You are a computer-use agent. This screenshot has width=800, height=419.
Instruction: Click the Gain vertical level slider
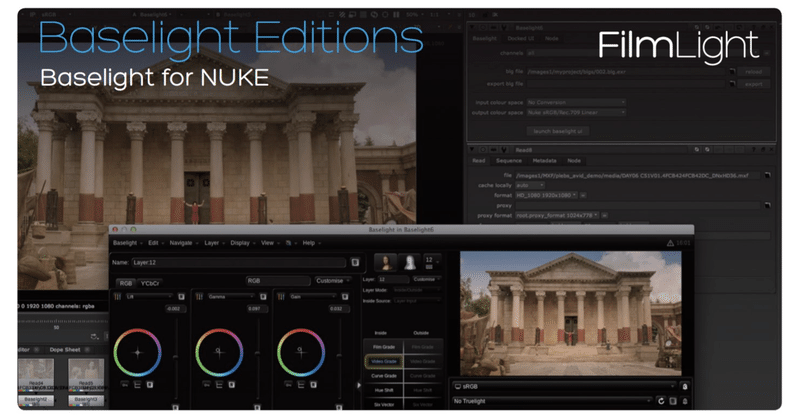(x=339, y=360)
